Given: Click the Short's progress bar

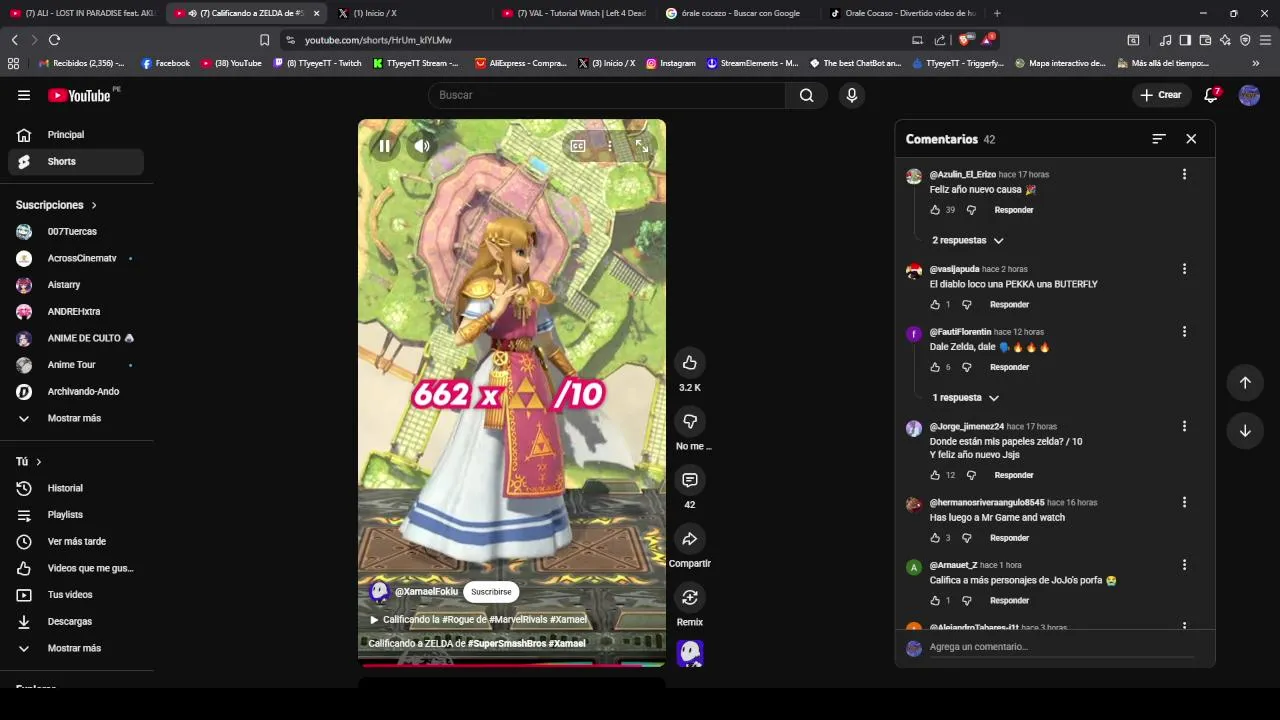Looking at the screenshot, I should coord(512,664).
